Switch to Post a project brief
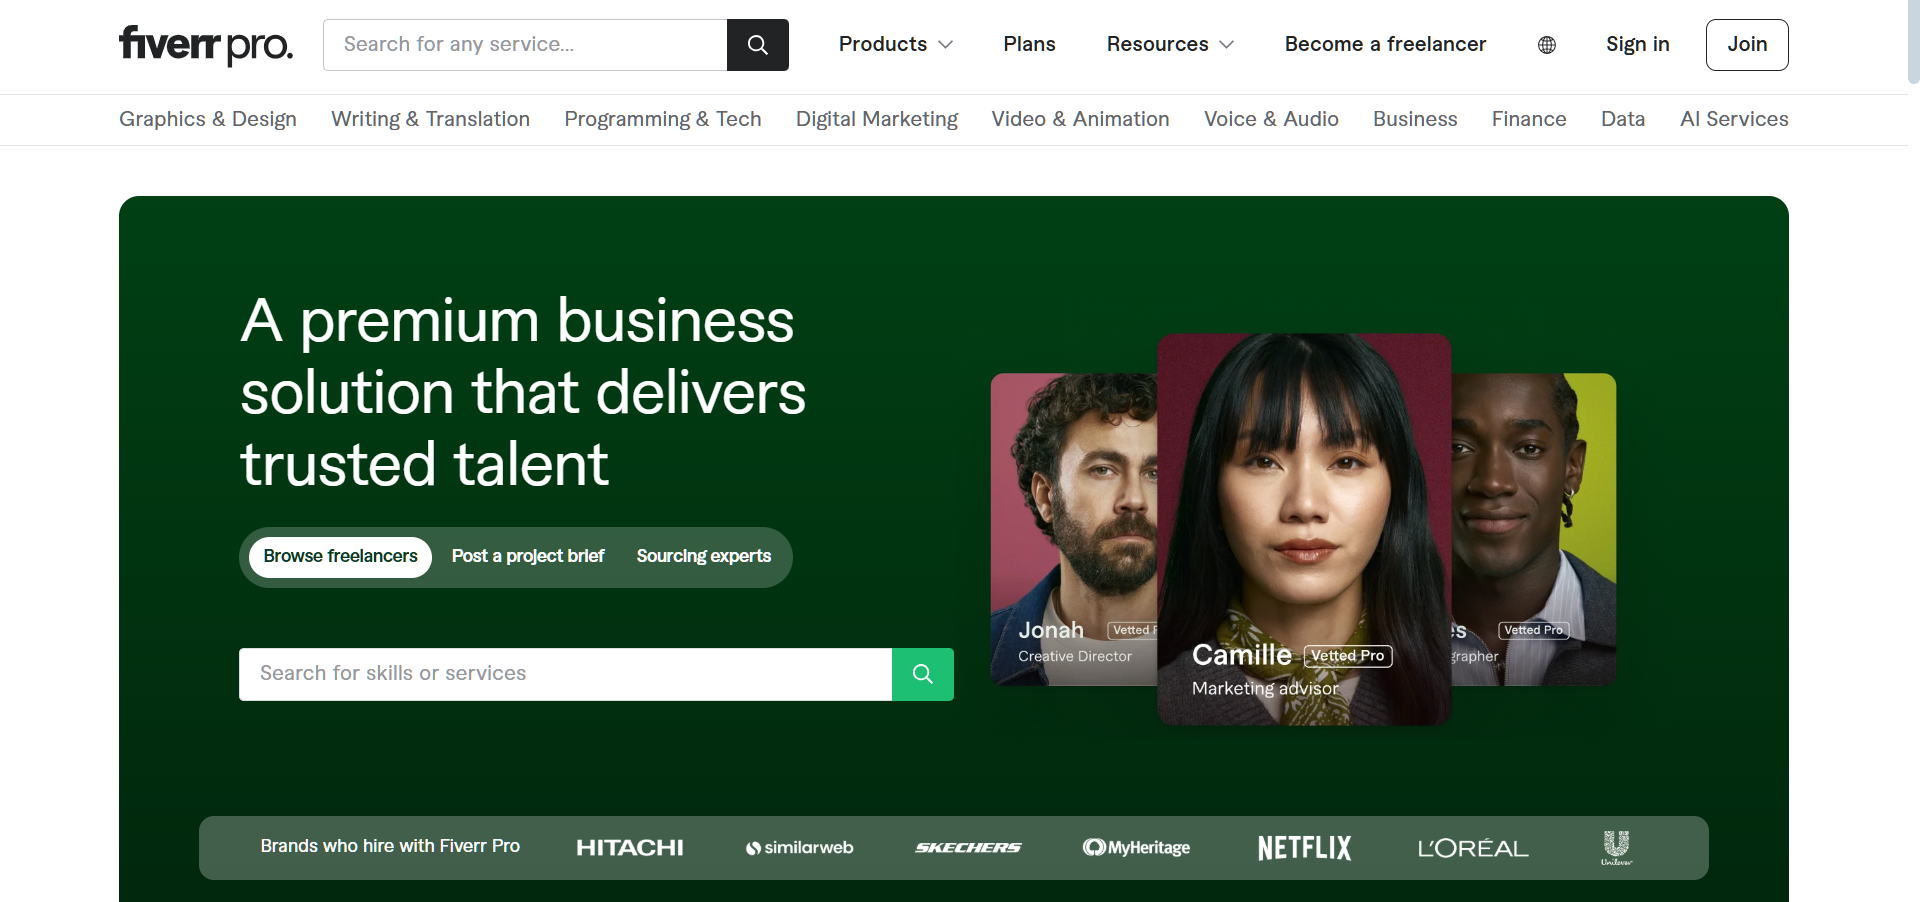1920x902 pixels. [528, 557]
